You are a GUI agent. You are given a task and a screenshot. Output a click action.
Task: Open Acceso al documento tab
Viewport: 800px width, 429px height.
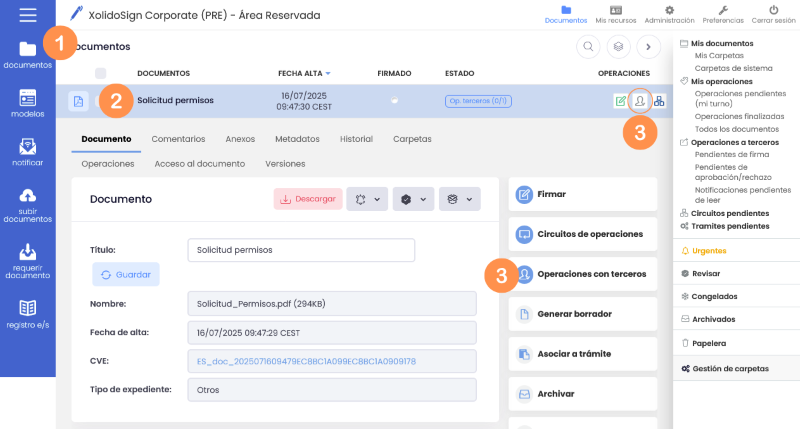[x=199, y=164]
